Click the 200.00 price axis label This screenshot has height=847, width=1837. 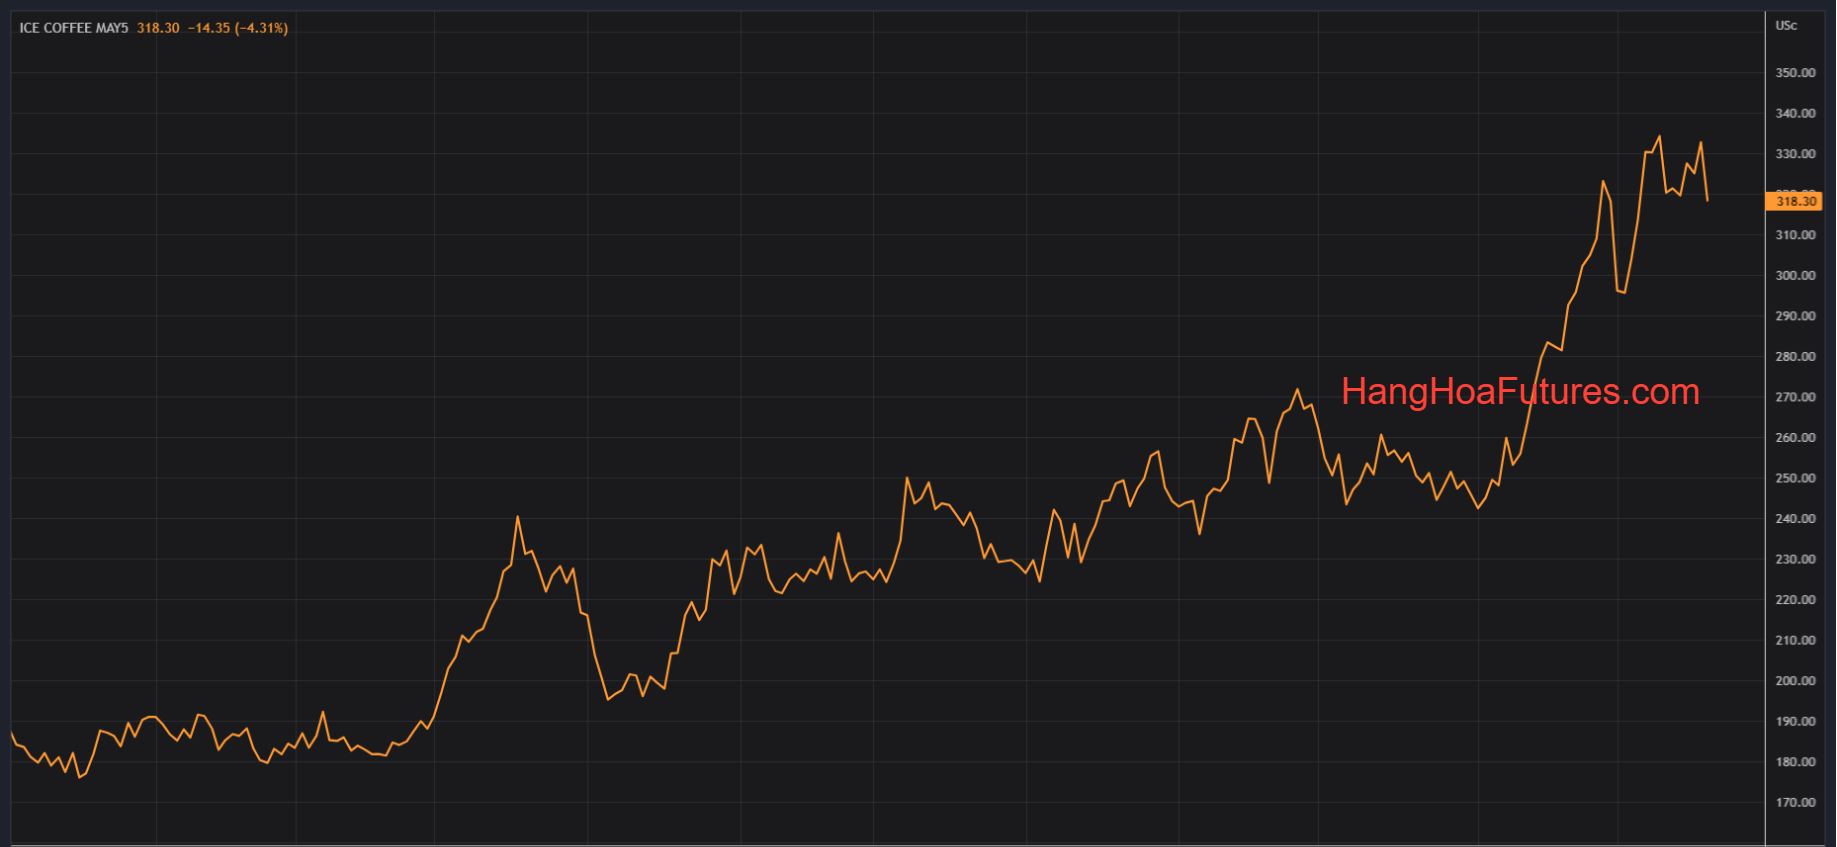[1795, 681]
